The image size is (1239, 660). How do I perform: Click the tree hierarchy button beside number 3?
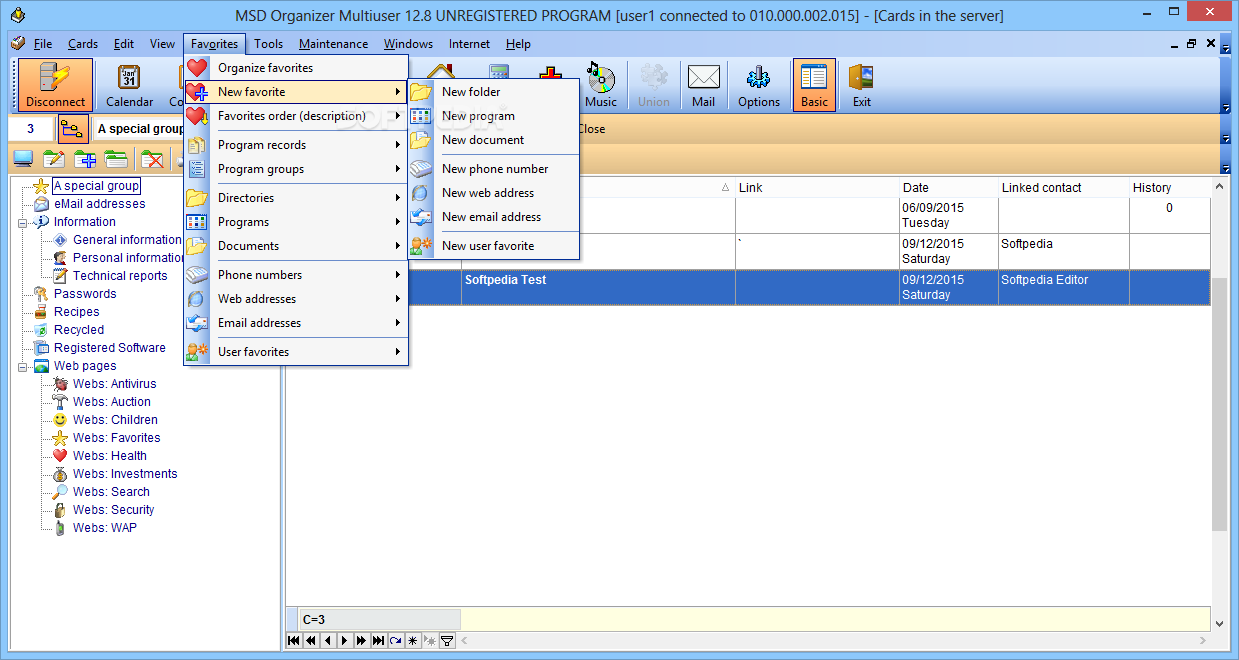(x=73, y=129)
